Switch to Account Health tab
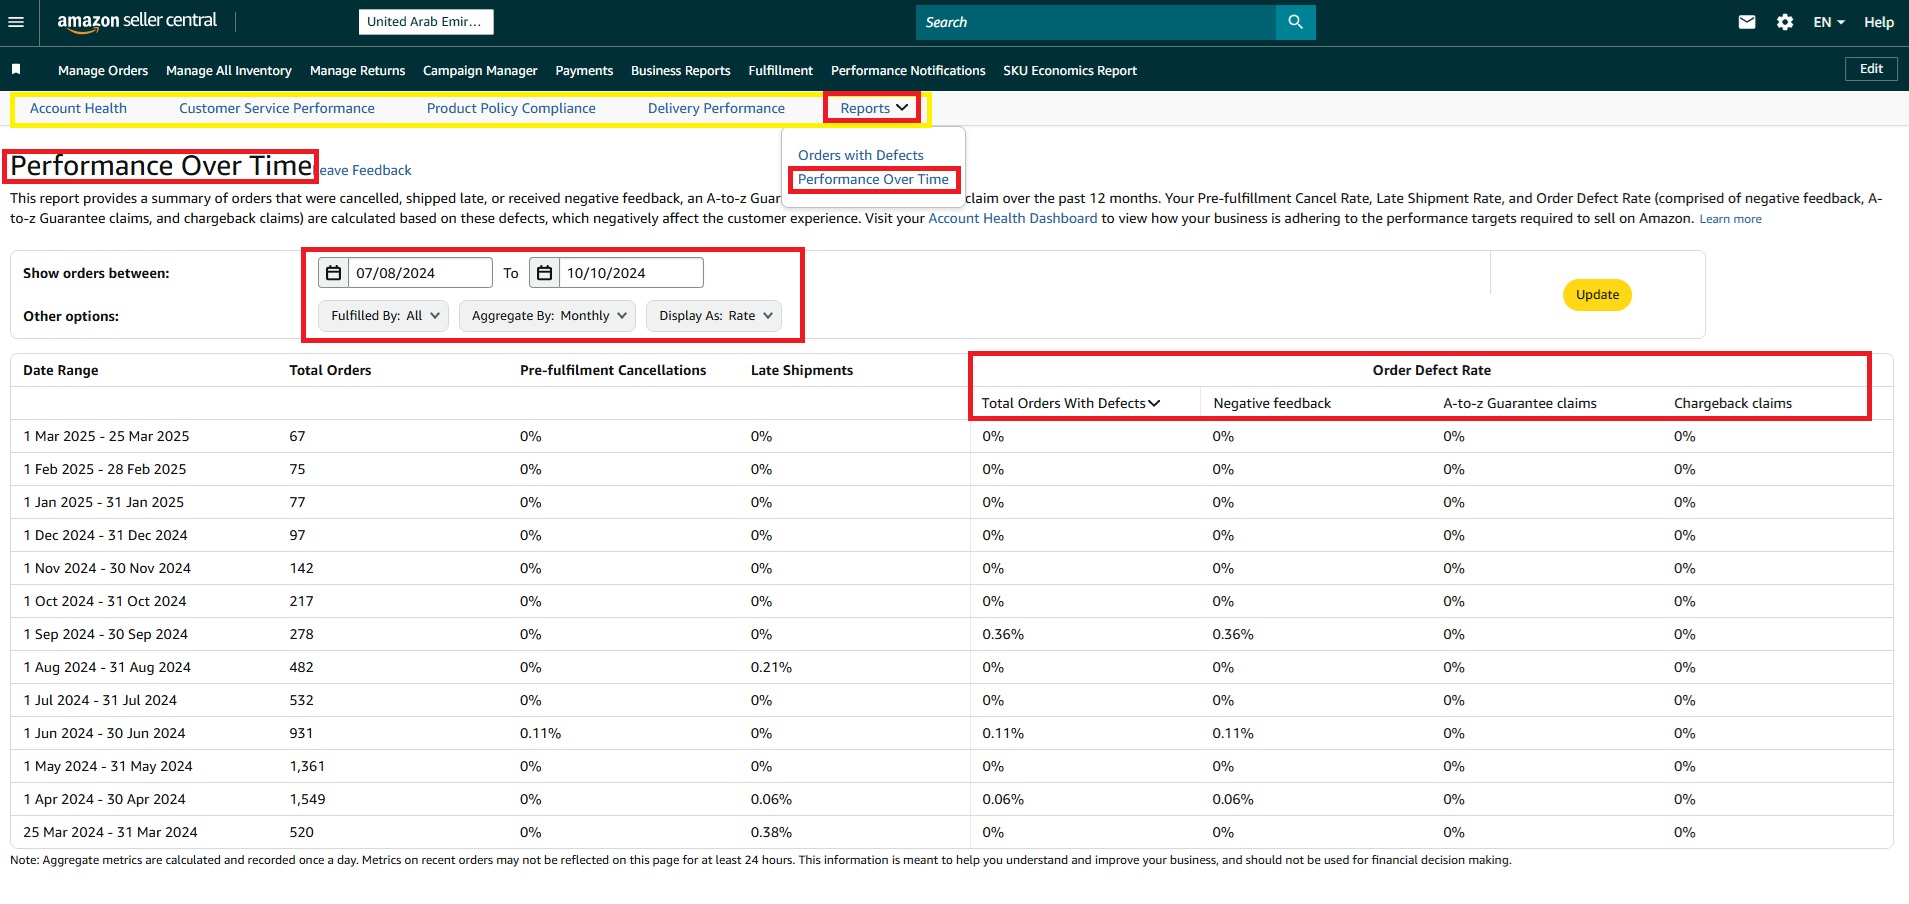 [78, 108]
